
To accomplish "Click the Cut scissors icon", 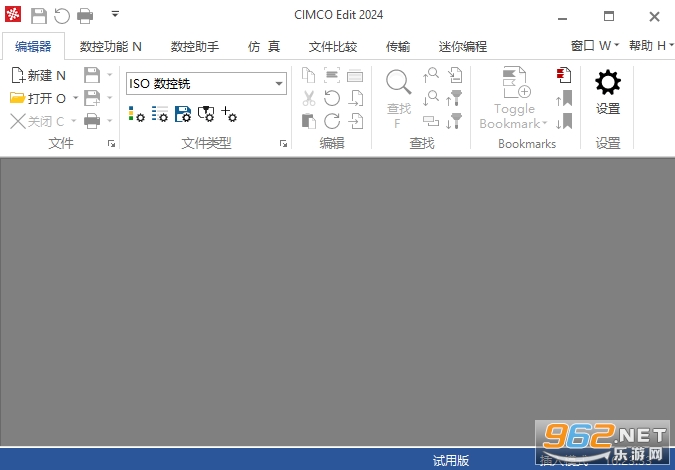I will [309, 98].
